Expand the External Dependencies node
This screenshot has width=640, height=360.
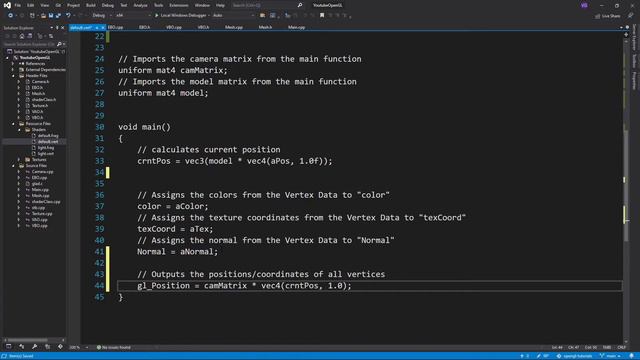13,70
